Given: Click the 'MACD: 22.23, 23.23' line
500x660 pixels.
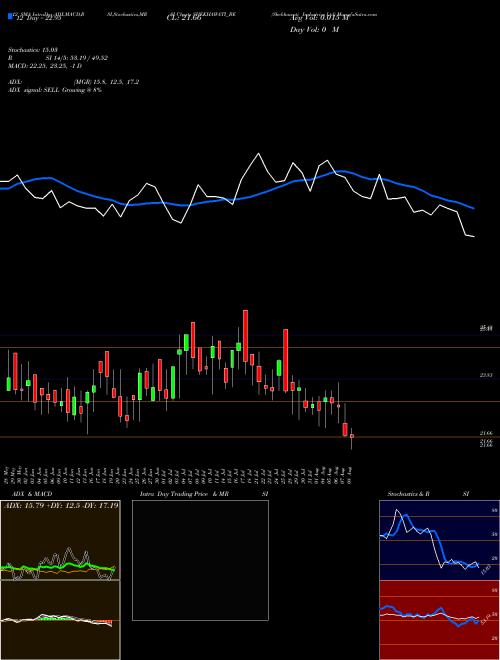Looking at the screenshot, I should (x=45, y=66).
